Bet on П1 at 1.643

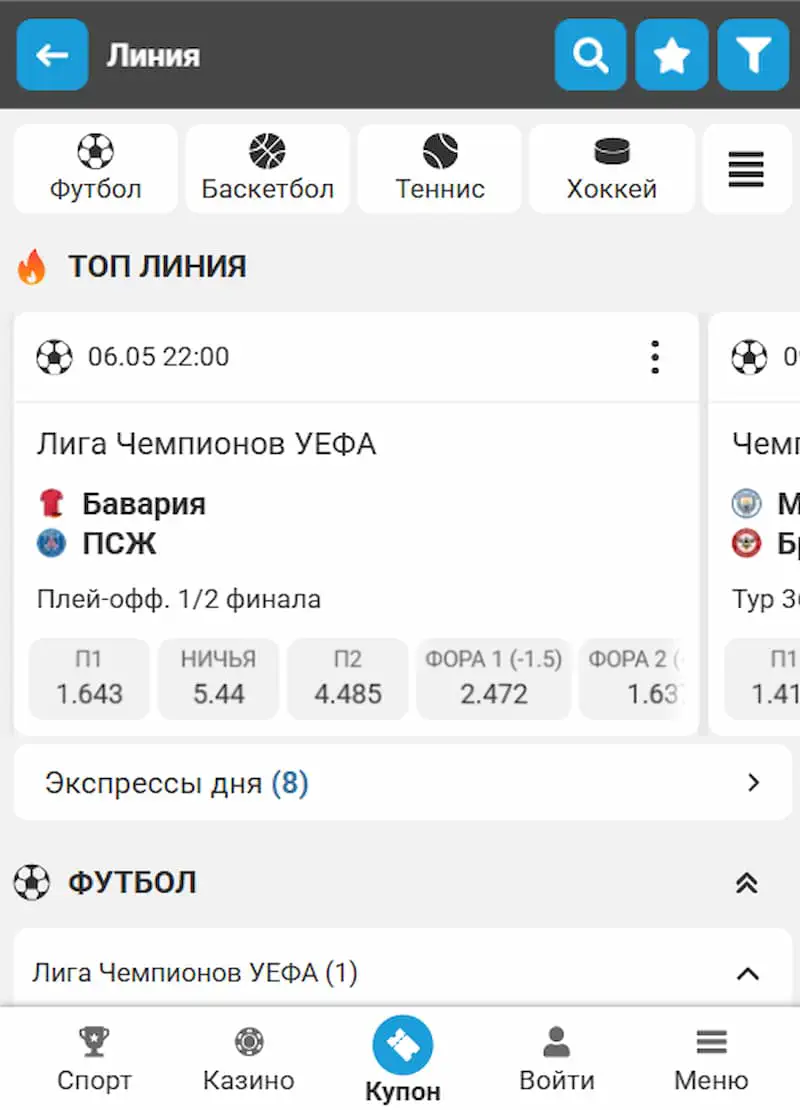[89, 678]
